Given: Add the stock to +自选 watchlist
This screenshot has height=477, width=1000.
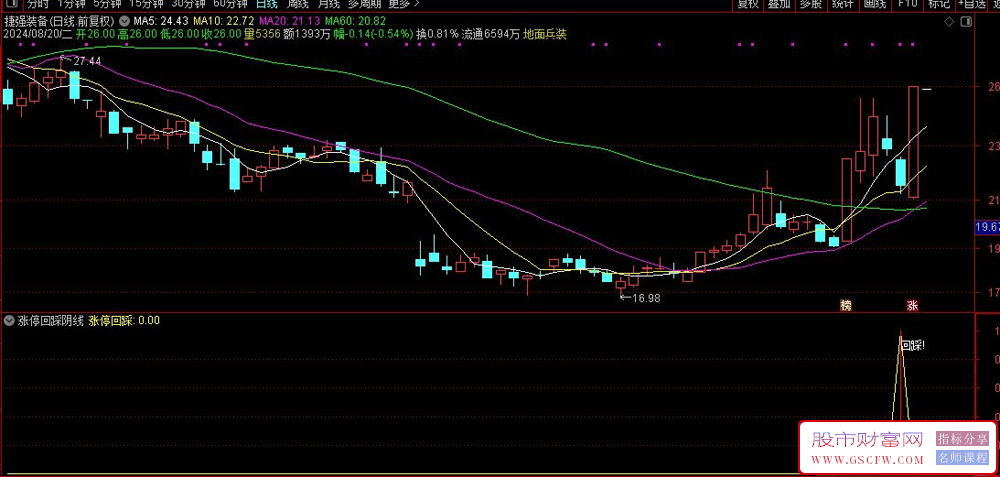Looking at the screenshot, I should [971, 3].
